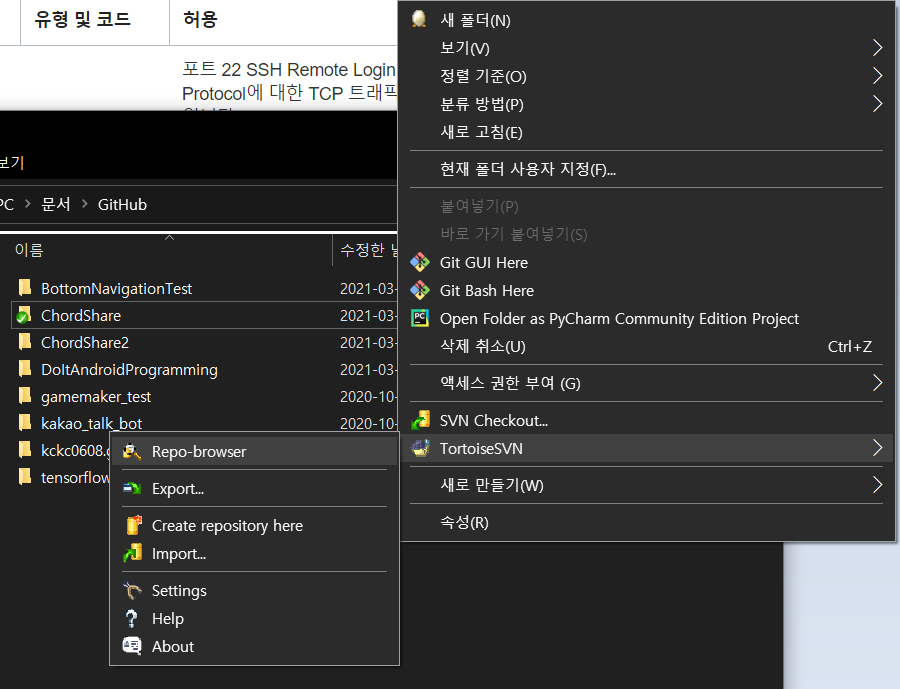Select the ChordShare folder name
The width and height of the screenshot is (900, 689).
click(81, 316)
